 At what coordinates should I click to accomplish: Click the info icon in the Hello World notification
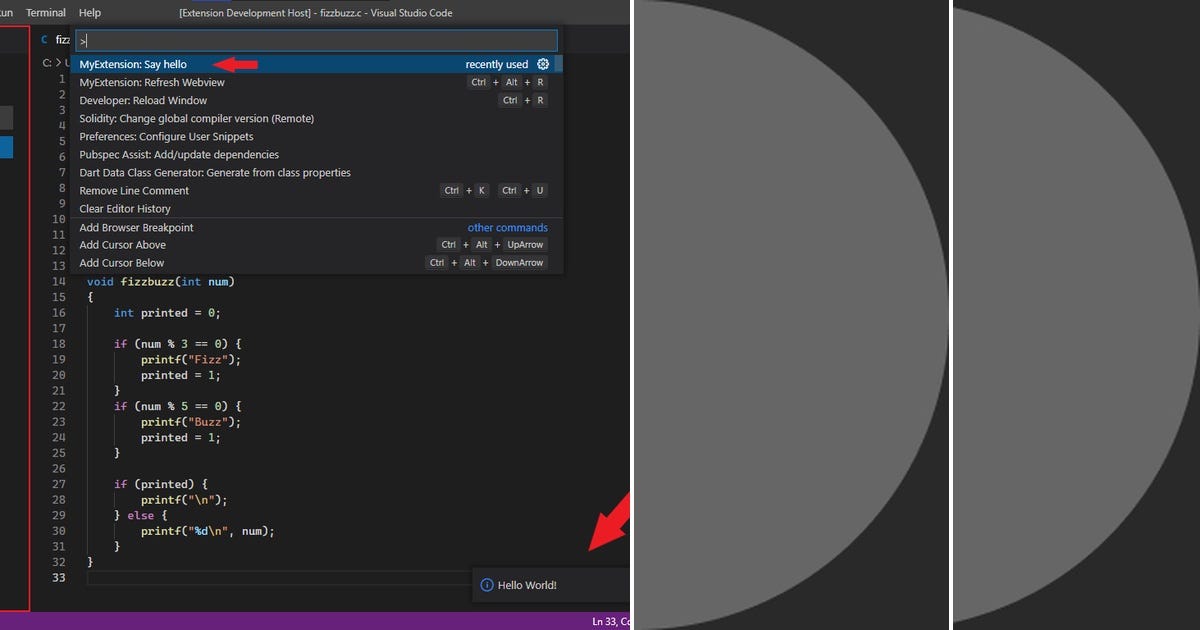486,584
